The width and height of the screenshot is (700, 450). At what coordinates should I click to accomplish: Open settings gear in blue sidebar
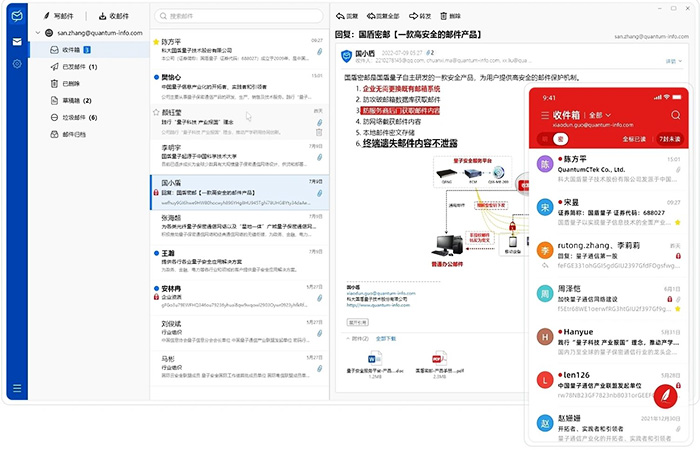(x=17, y=64)
